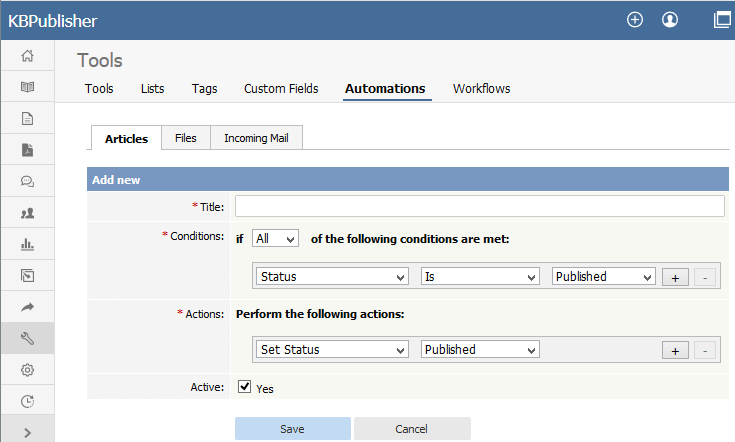Open the knowledgebase book icon
Image resolution: width=735 pixels, height=442 pixels.
(x=27, y=87)
